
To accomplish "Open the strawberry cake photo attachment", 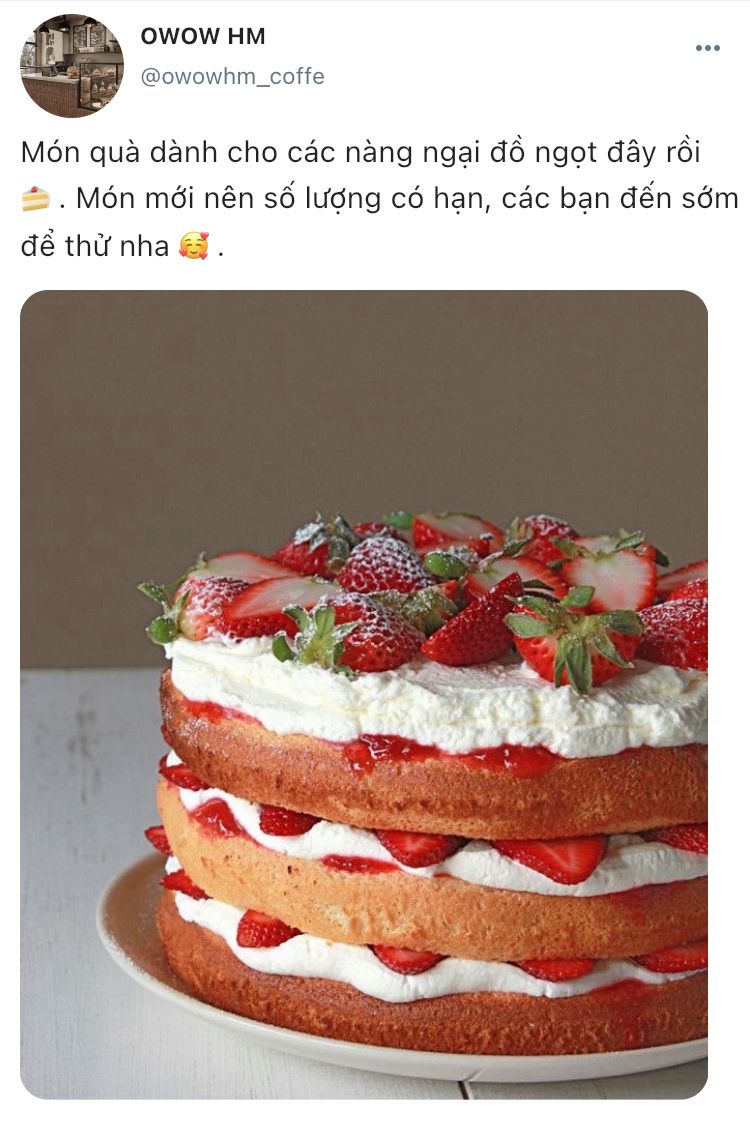I will [x=364, y=694].
